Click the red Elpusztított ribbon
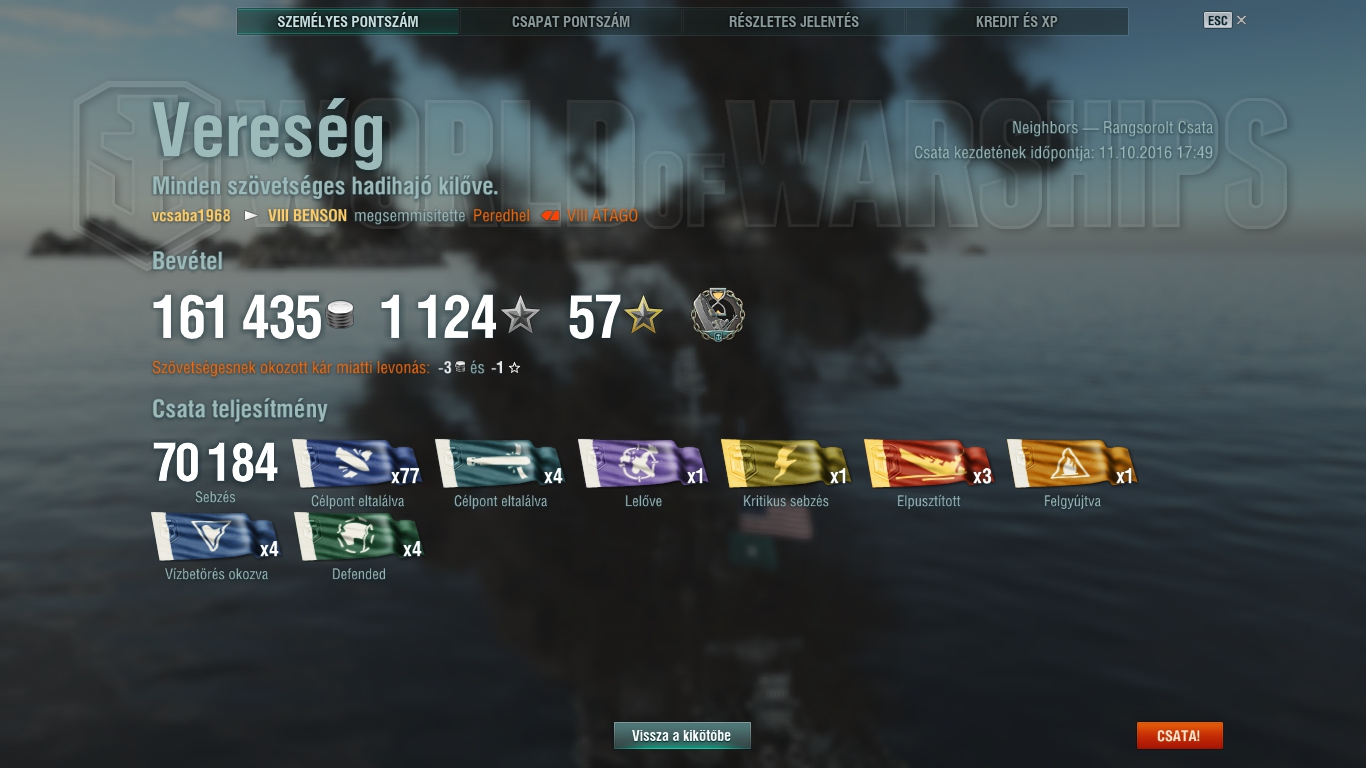Image resolution: width=1366 pixels, height=768 pixels. point(929,464)
